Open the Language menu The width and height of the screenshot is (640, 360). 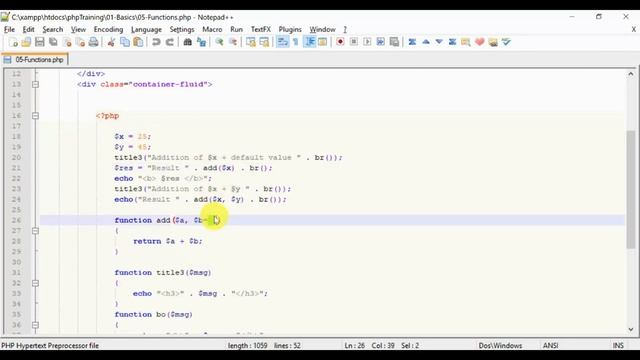[146, 29]
